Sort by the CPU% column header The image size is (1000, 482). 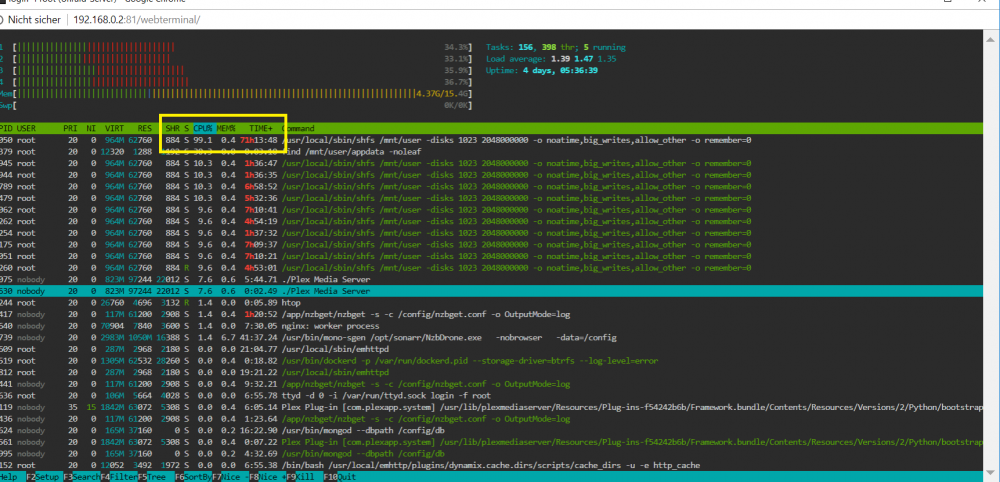tap(203, 128)
